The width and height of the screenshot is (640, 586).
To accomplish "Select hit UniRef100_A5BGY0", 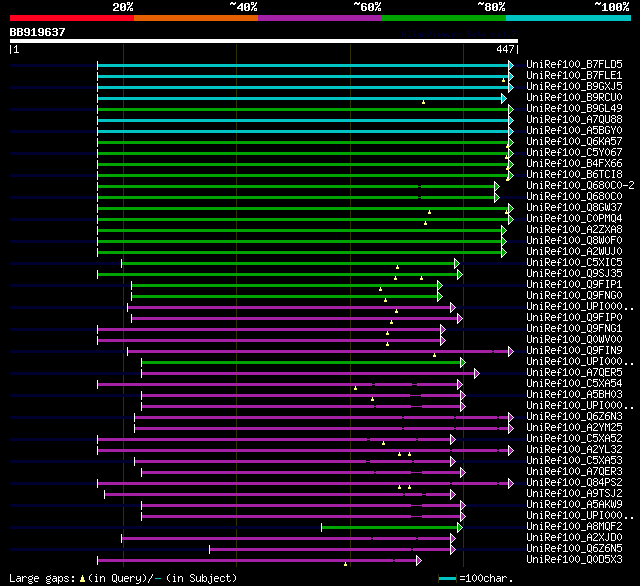I will (x=574, y=131).
